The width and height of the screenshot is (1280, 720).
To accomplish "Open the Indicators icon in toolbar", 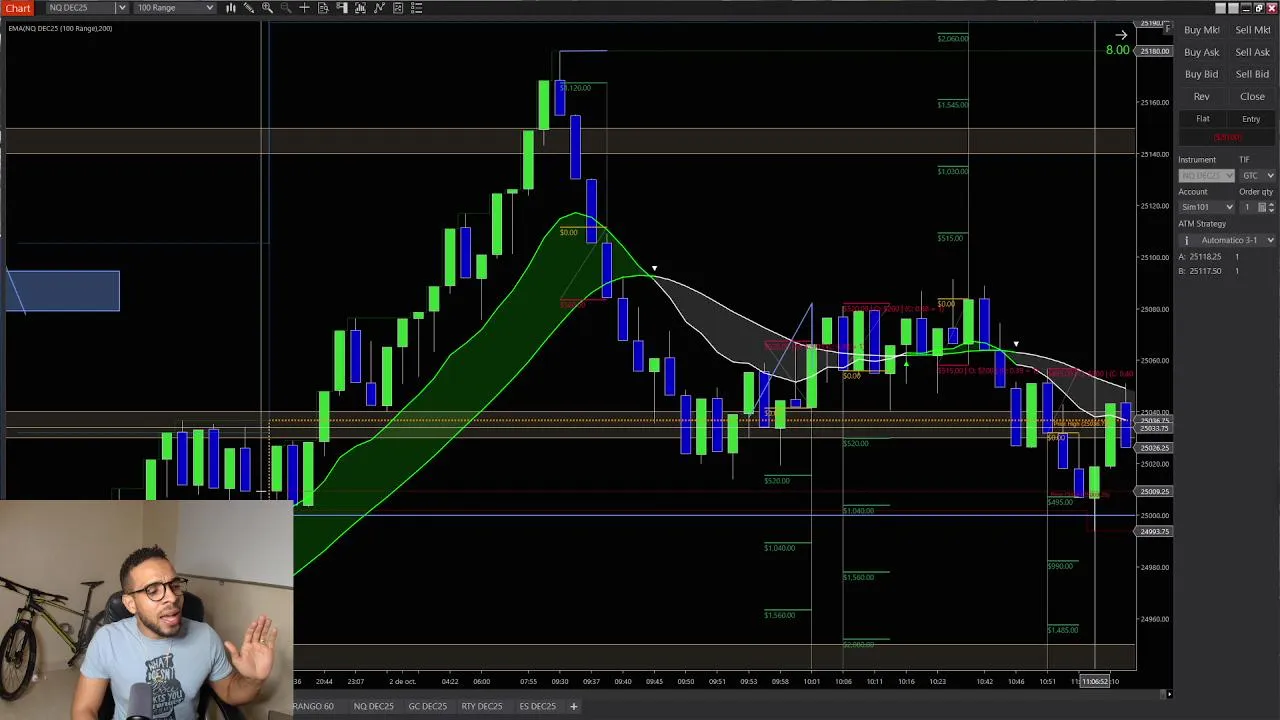I will (360, 8).
